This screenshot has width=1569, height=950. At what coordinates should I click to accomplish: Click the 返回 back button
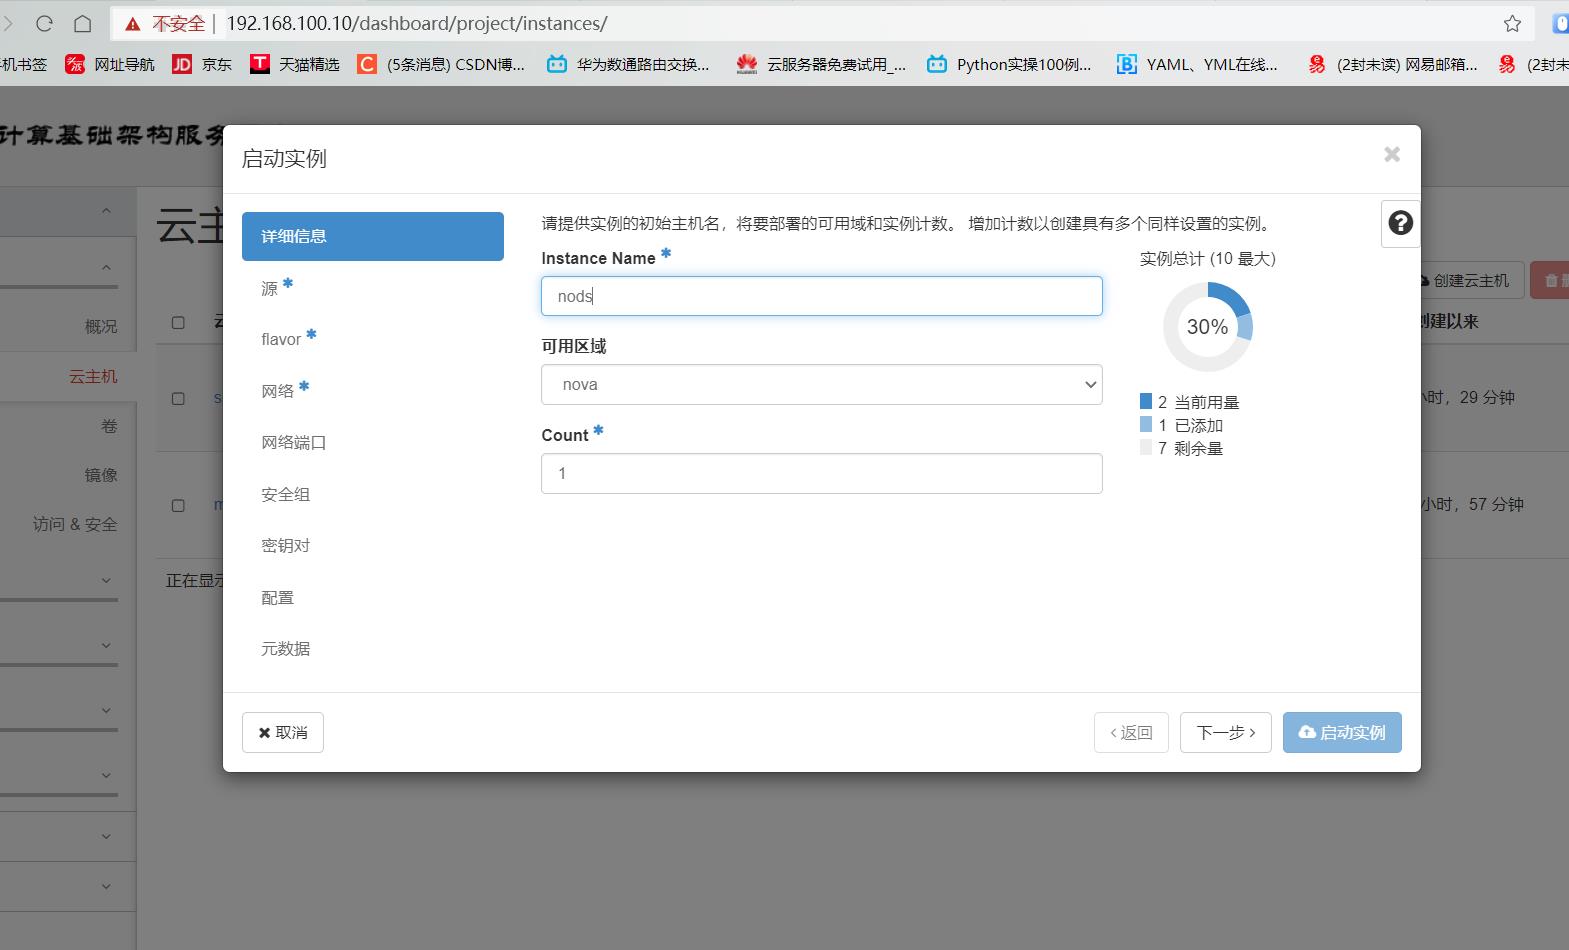point(1131,732)
